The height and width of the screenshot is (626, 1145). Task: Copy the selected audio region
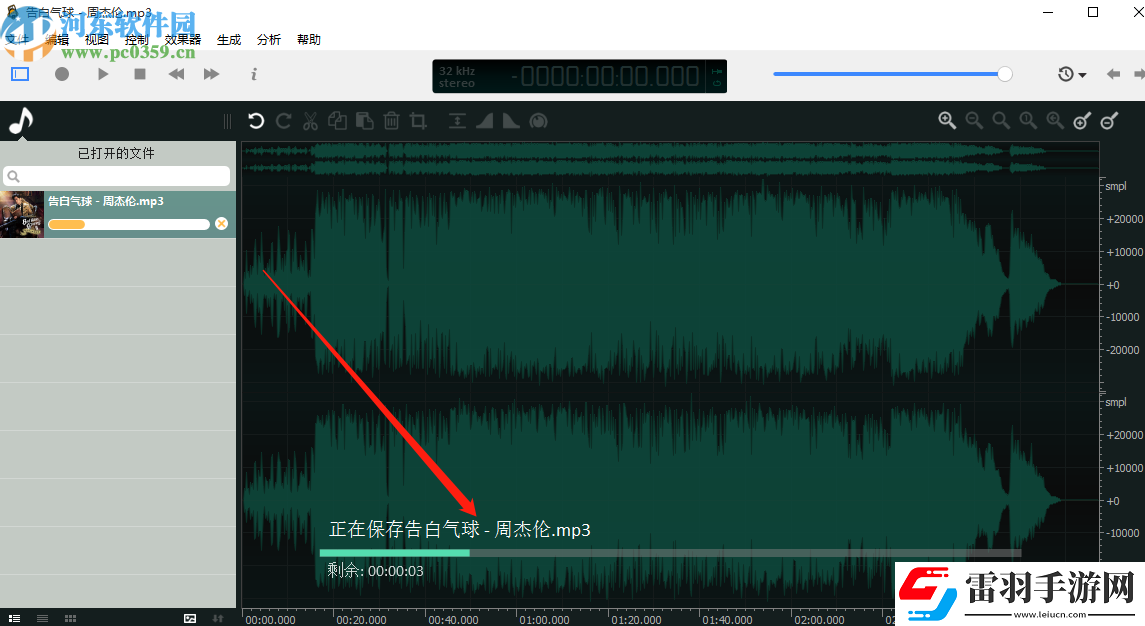click(337, 120)
